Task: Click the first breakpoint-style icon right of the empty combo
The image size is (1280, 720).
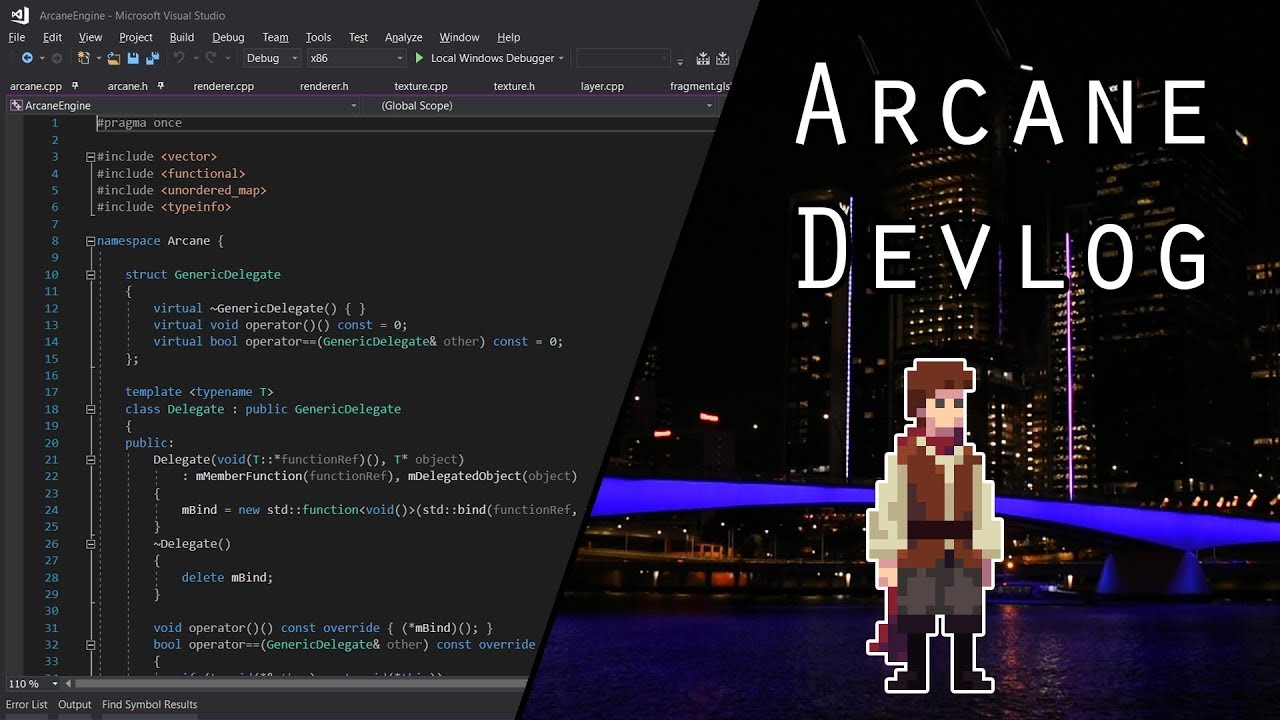Action: (703, 58)
